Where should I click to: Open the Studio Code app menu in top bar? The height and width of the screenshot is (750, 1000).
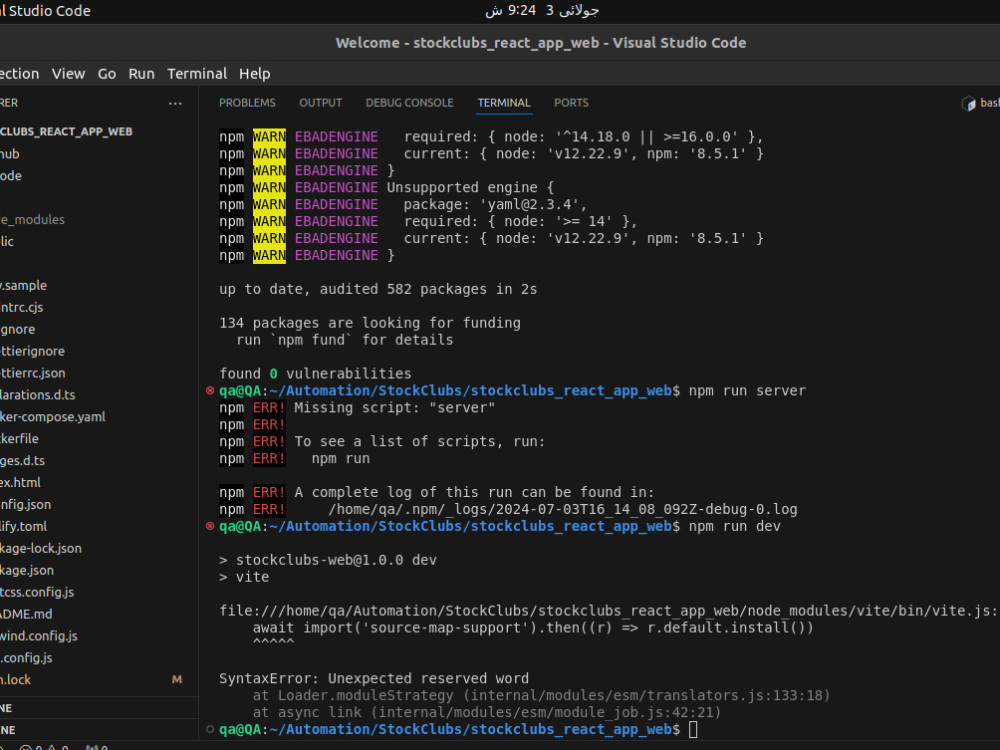click(45, 11)
